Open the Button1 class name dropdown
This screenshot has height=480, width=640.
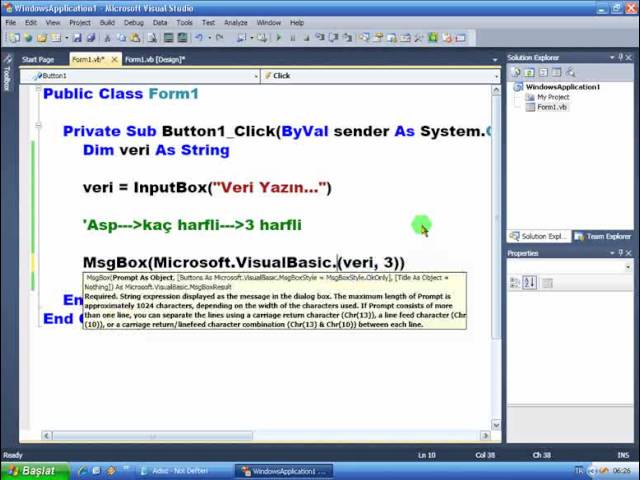pos(256,76)
